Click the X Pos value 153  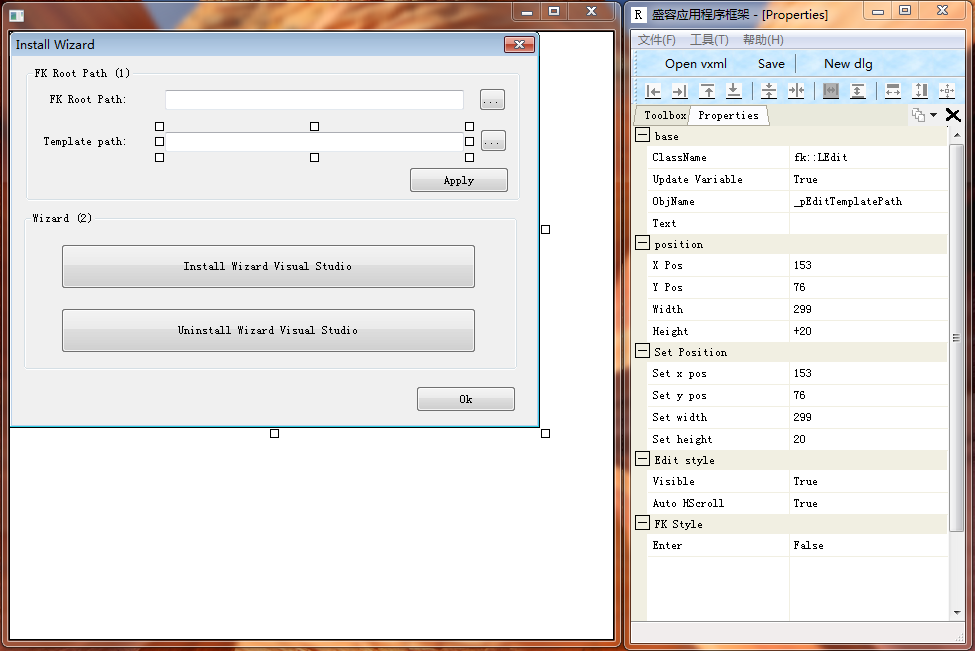[868, 265]
